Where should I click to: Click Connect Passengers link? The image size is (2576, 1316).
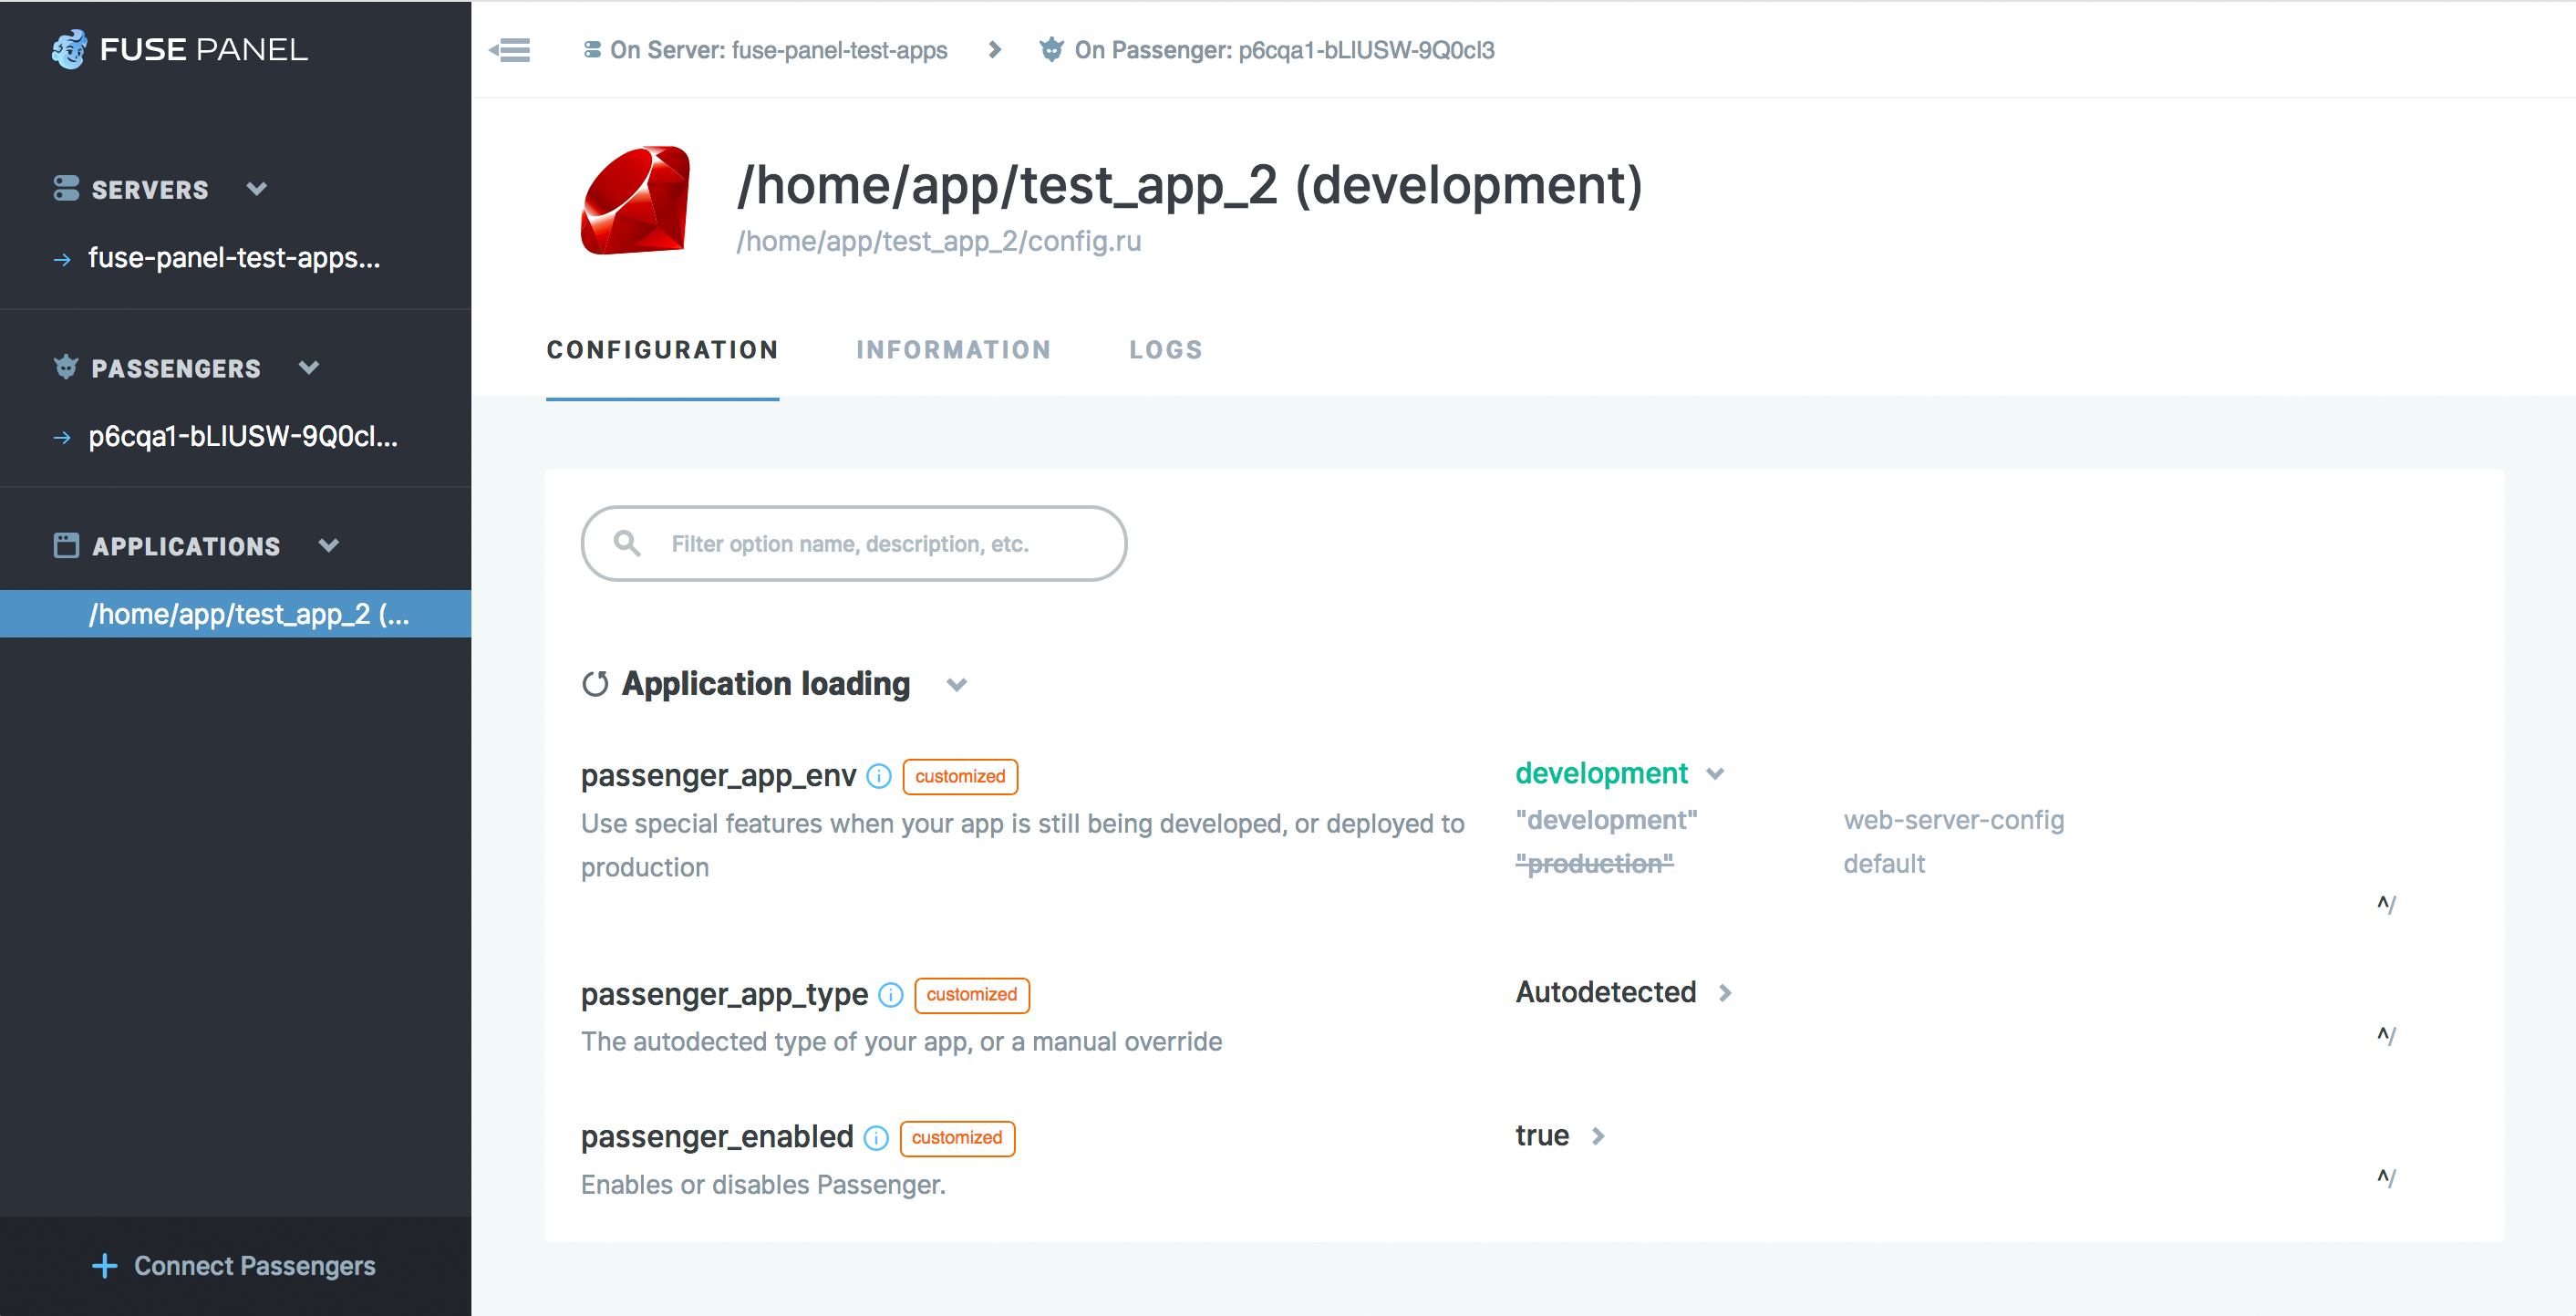pos(234,1266)
